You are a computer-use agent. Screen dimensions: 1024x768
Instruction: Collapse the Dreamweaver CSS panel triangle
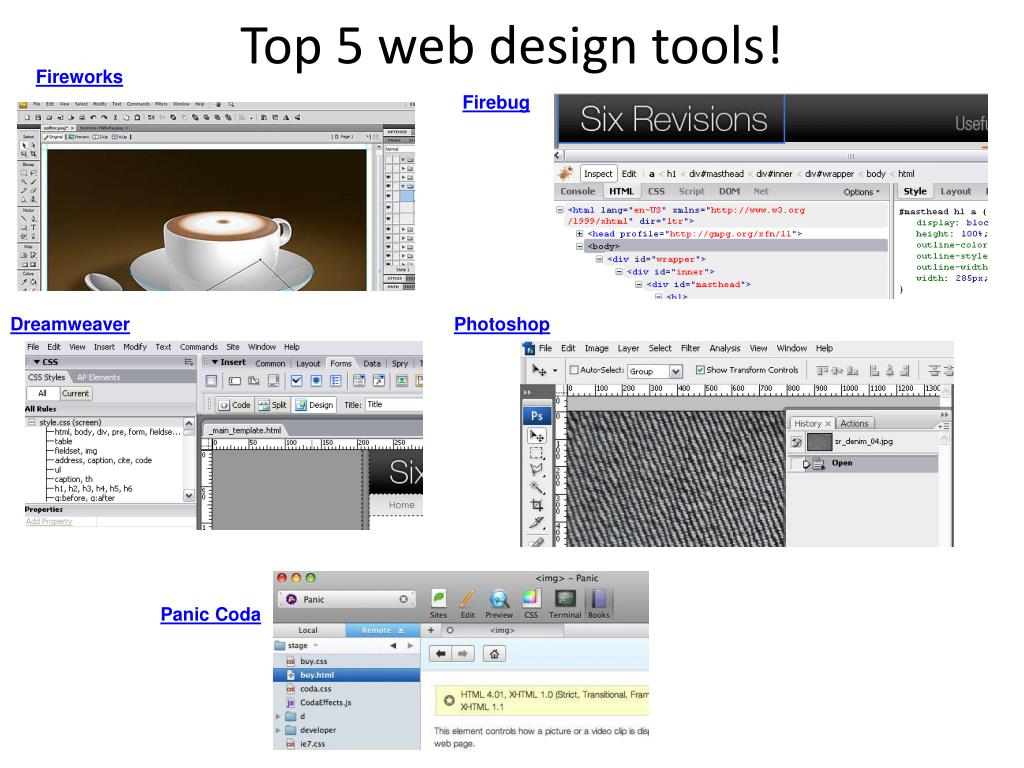pos(37,362)
